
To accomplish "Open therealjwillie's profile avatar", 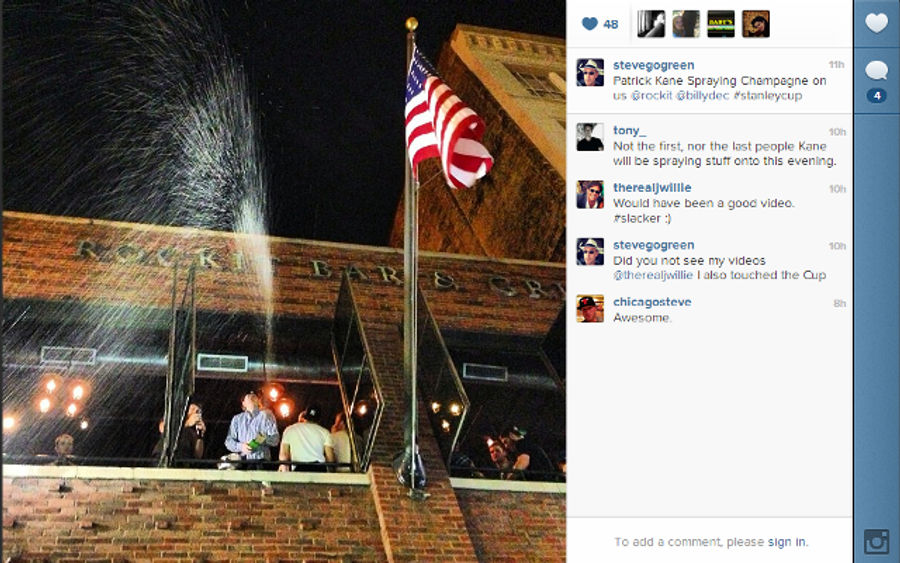I will coord(590,194).
